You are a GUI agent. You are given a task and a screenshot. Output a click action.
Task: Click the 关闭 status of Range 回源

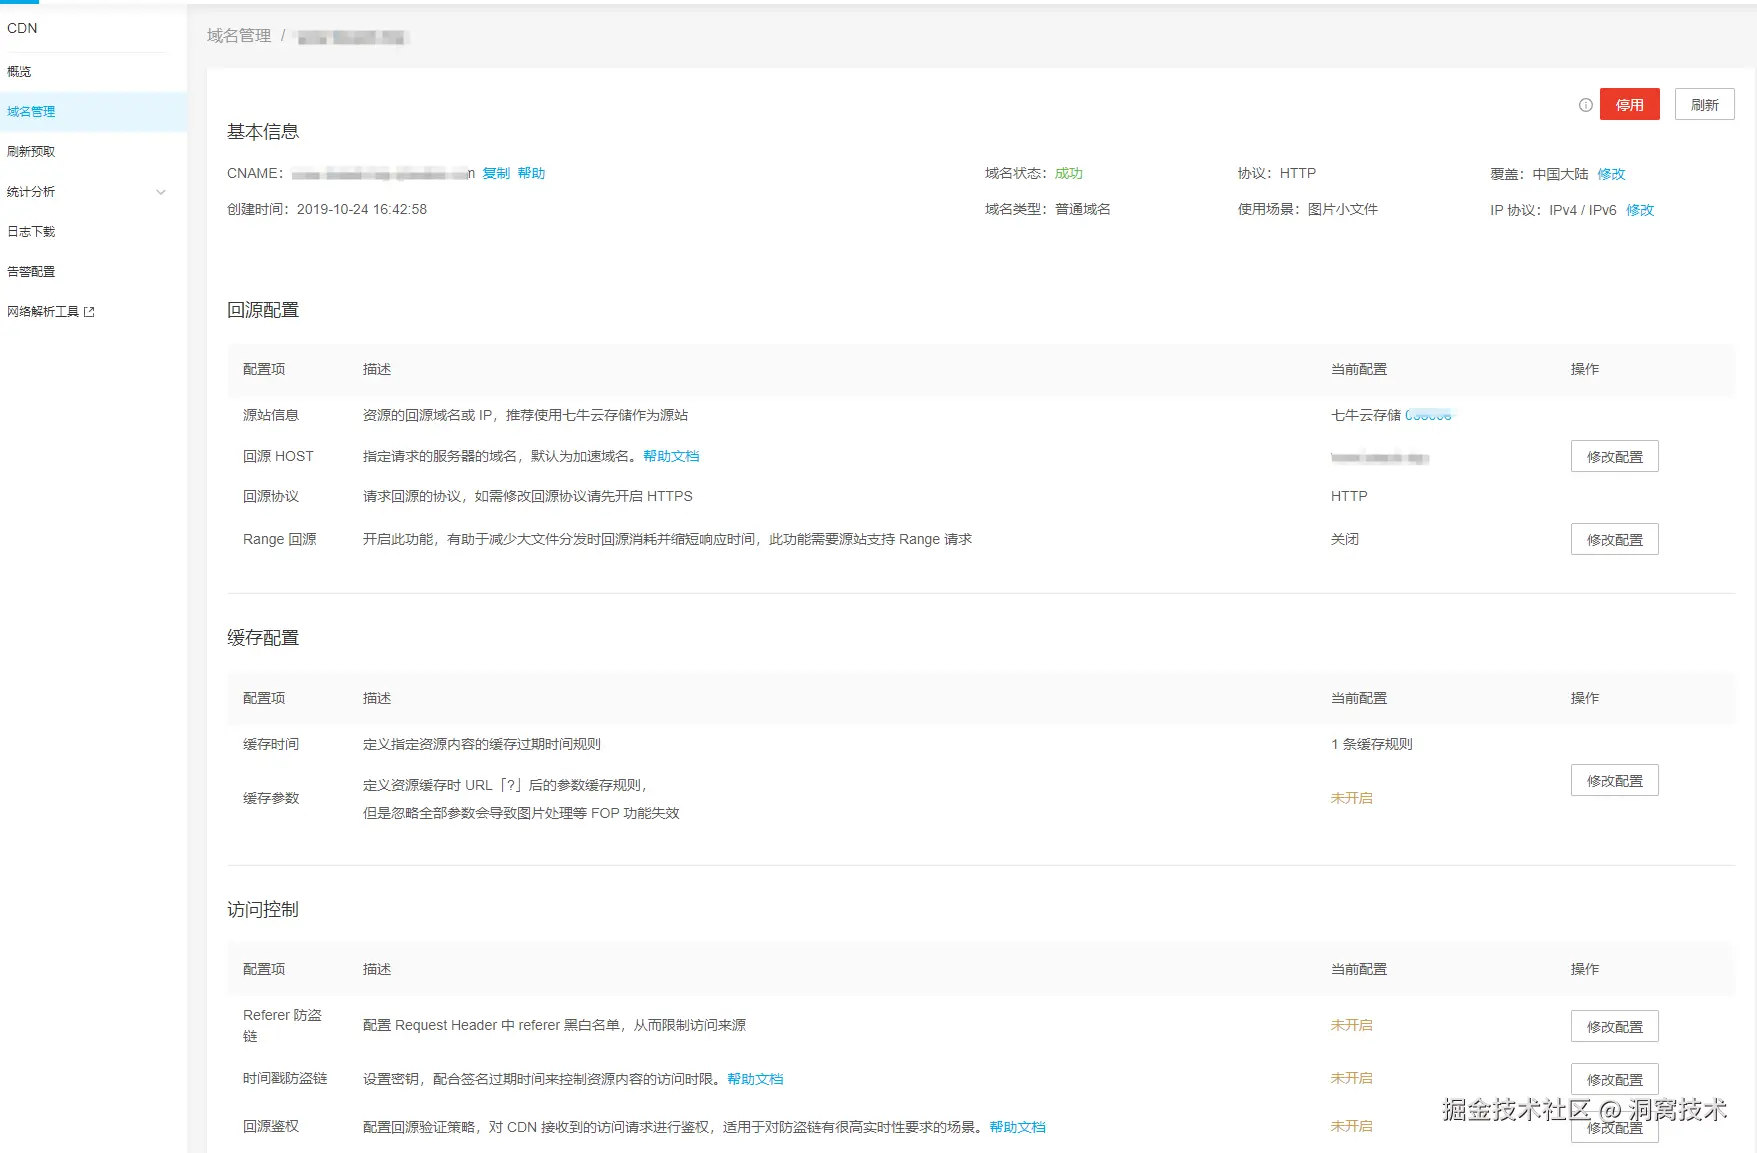1345,539
